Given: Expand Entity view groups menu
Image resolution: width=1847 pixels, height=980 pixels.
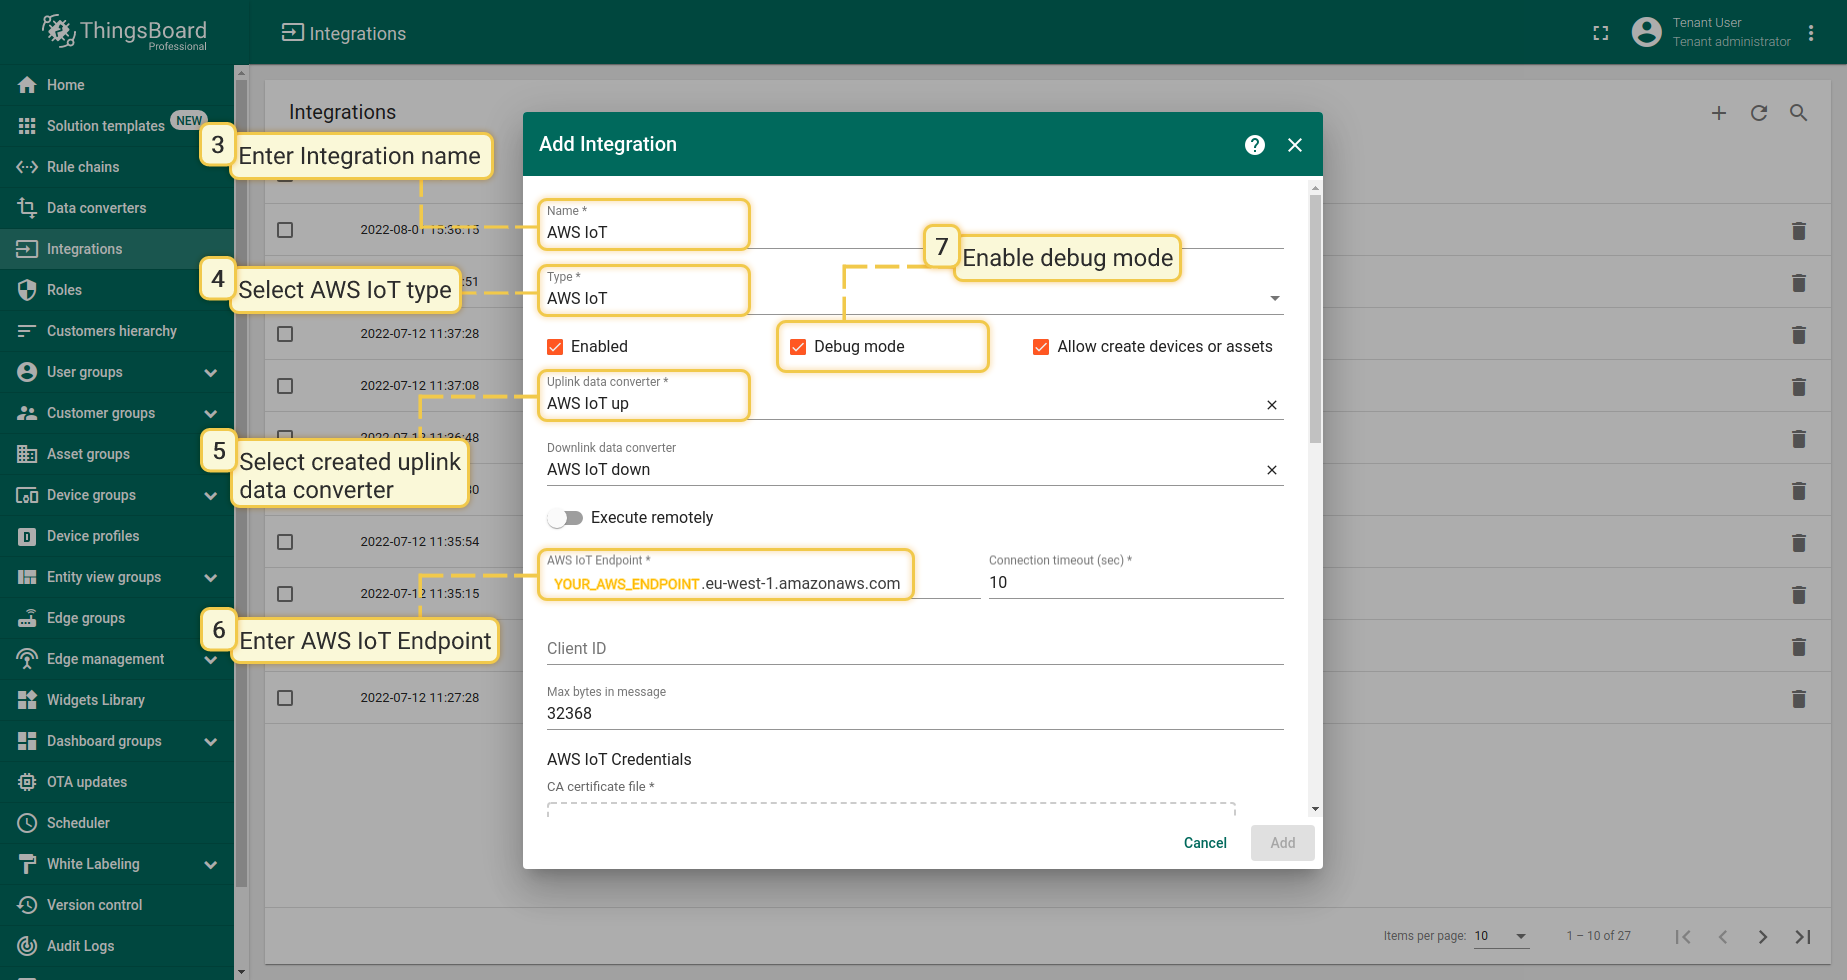Looking at the screenshot, I should pyautogui.click(x=211, y=578).
